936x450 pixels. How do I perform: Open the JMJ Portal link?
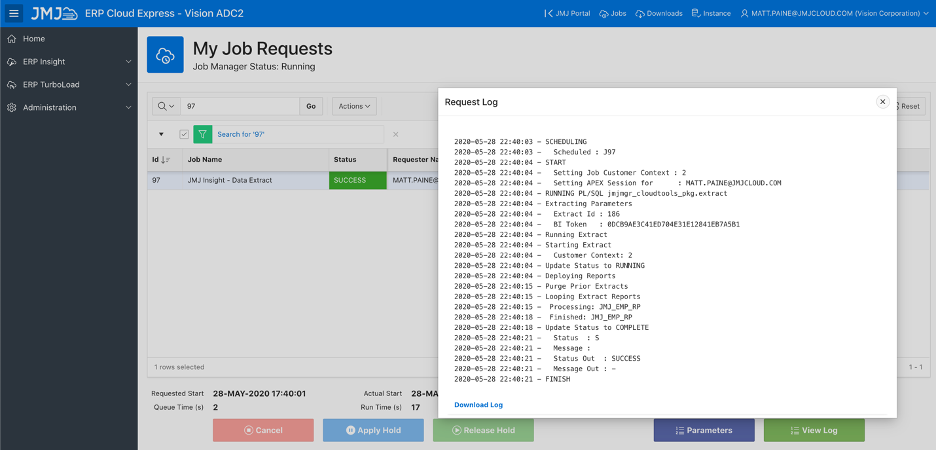(568, 13)
